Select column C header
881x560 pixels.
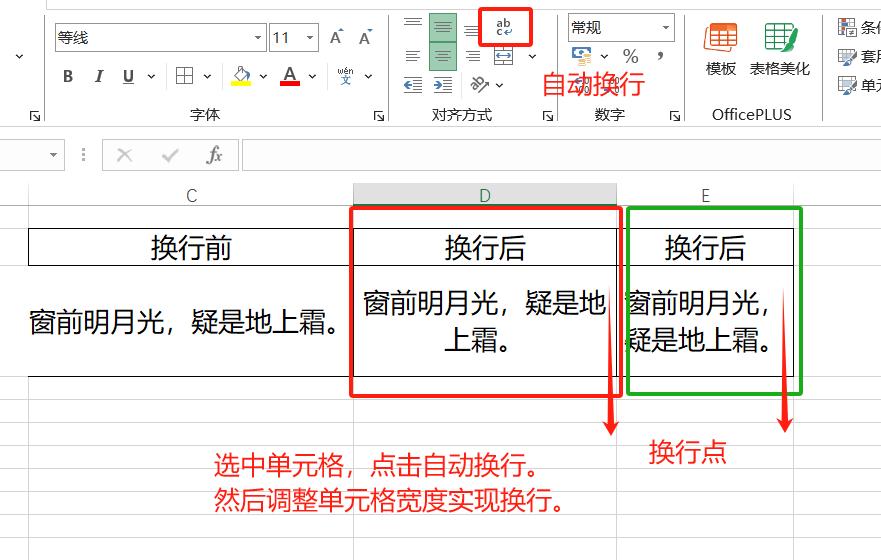click(191, 195)
